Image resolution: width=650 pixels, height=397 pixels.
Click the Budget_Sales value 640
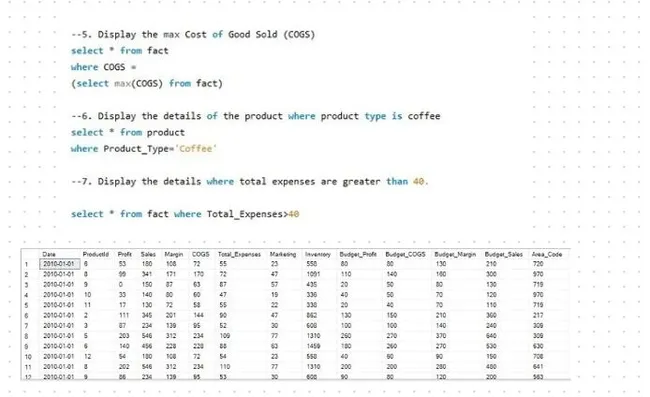(x=491, y=336)
